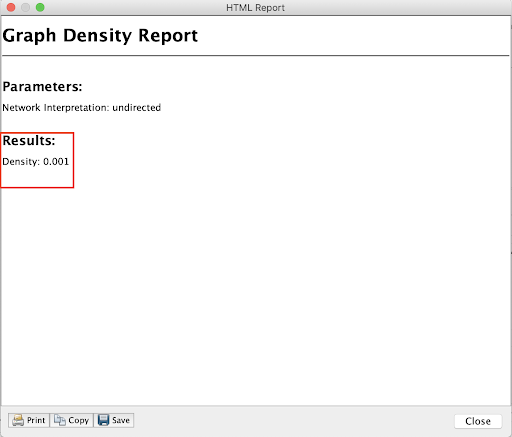Click the printer icon
The width and height of the screenshot is (512, 437).
pyautogui.click(x=18, y=420)
